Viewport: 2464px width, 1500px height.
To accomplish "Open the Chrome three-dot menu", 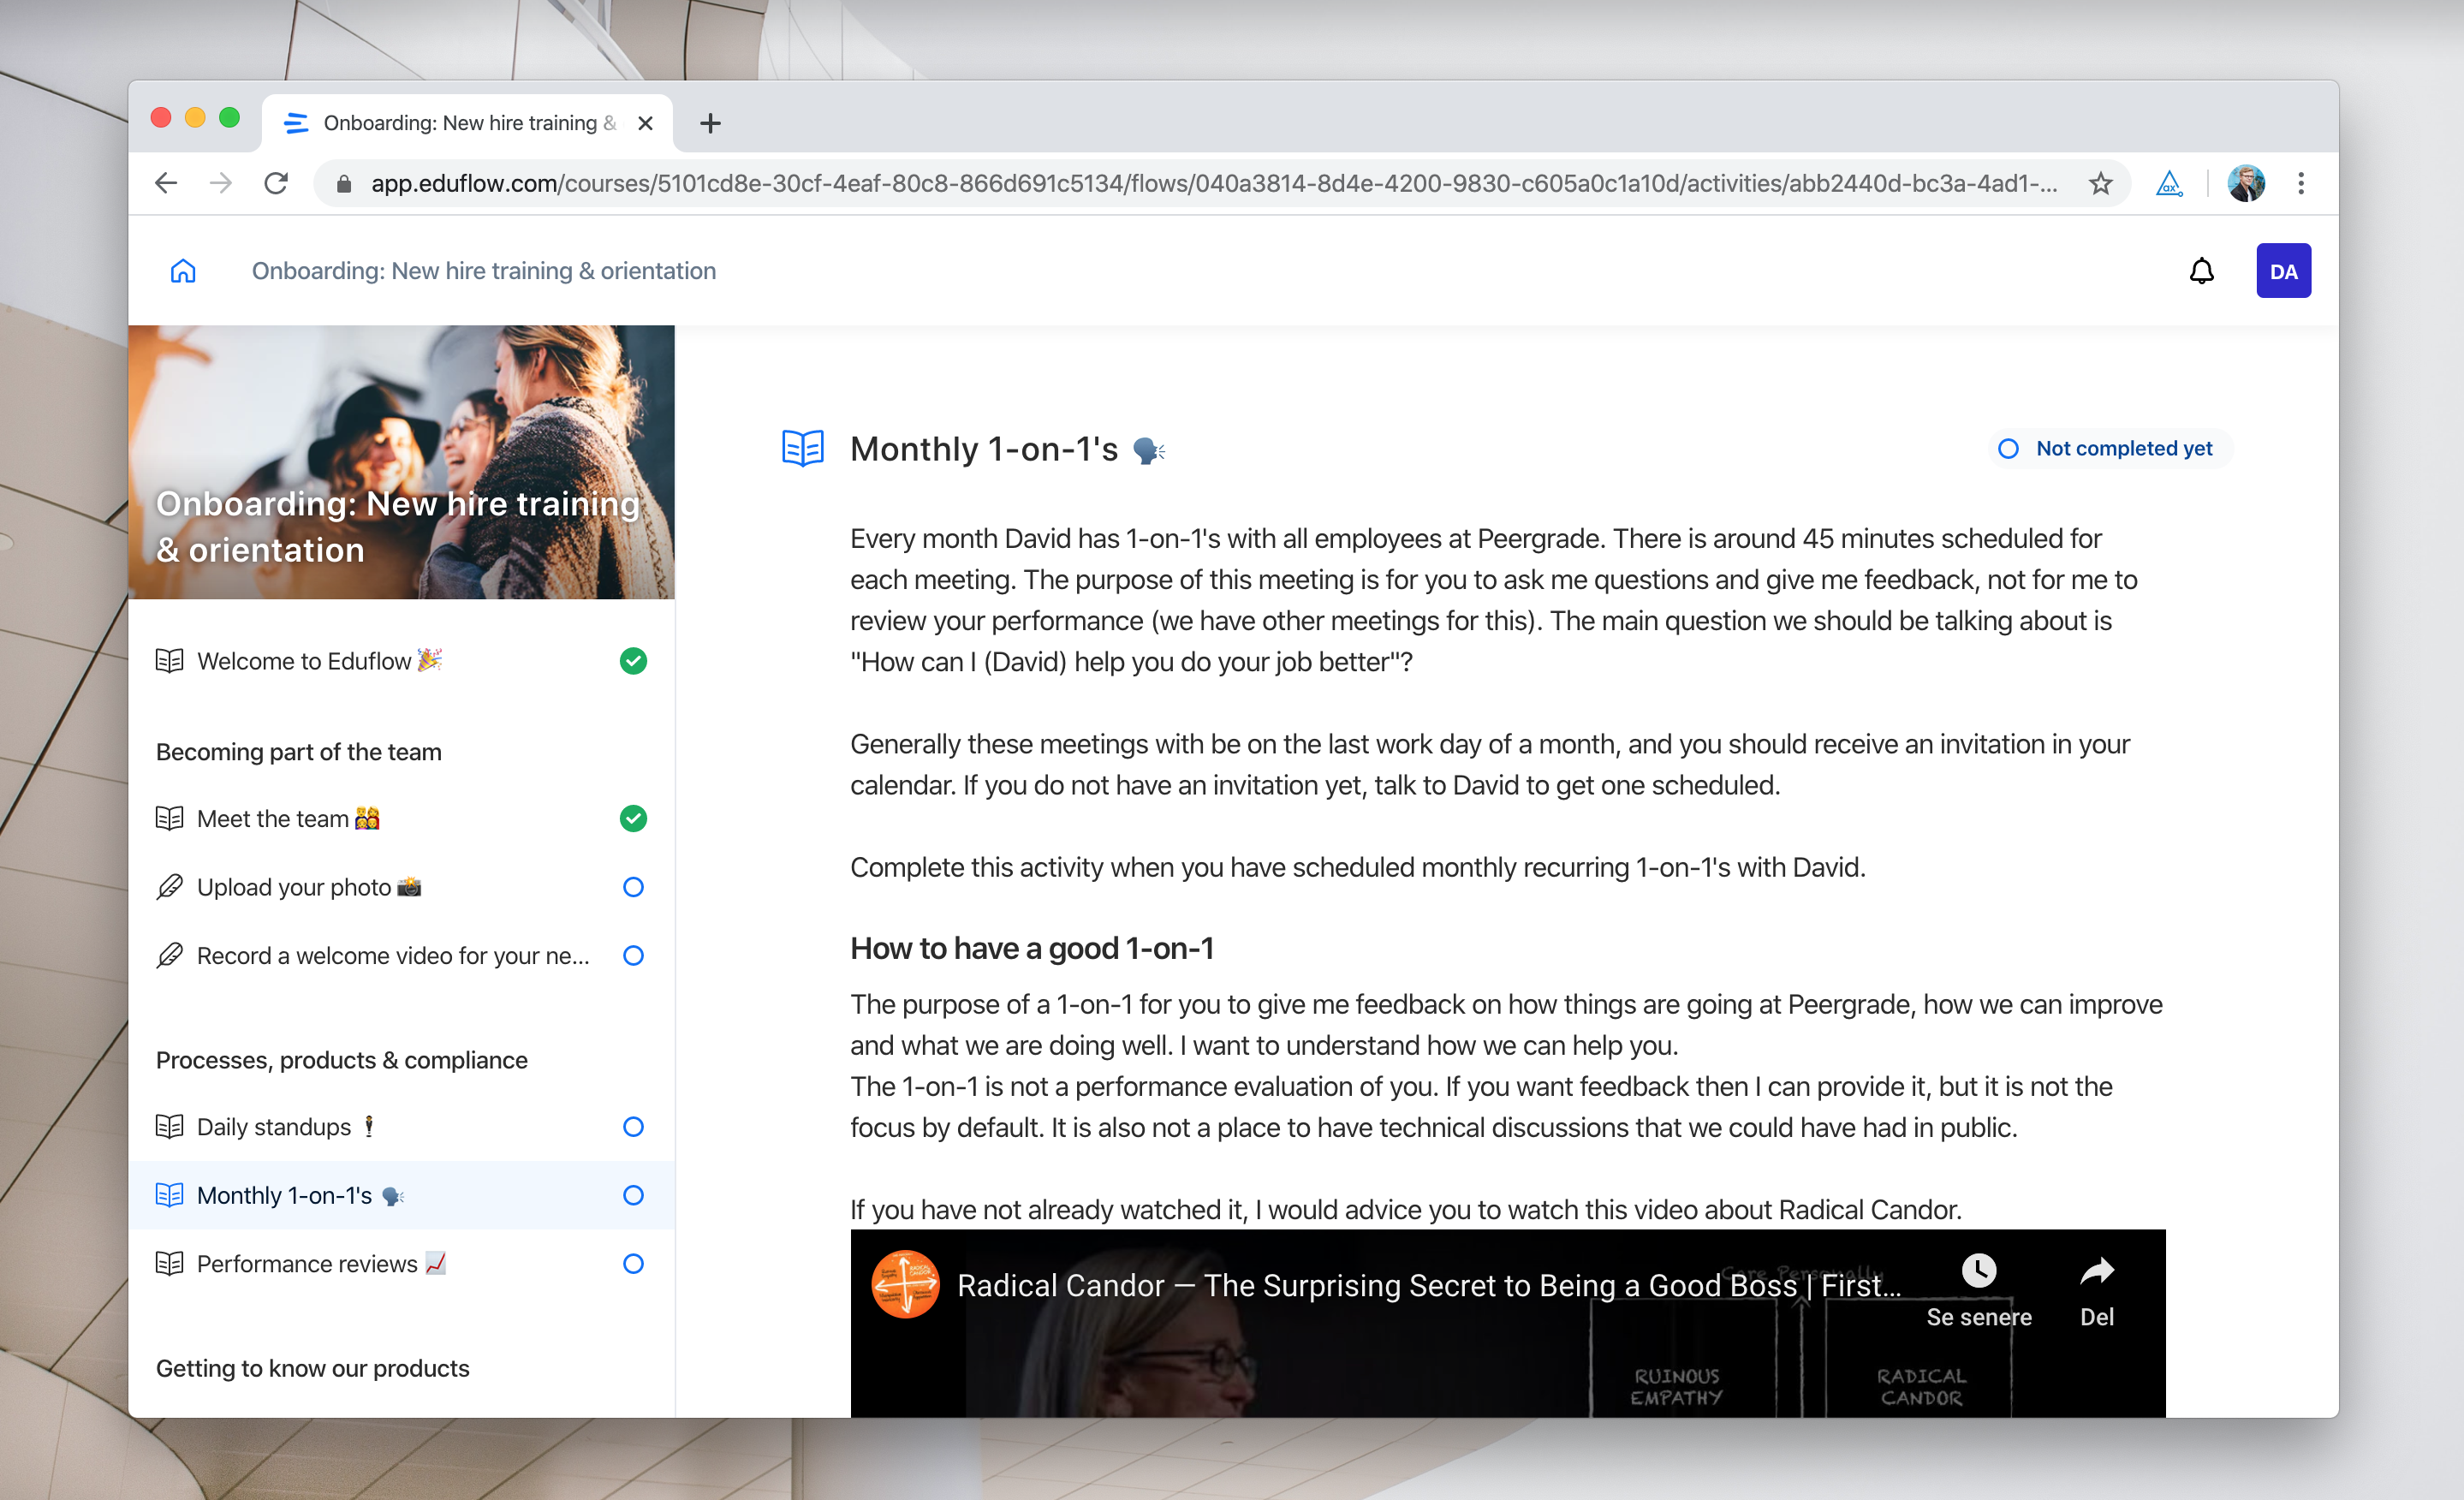I will (2301, 183).
